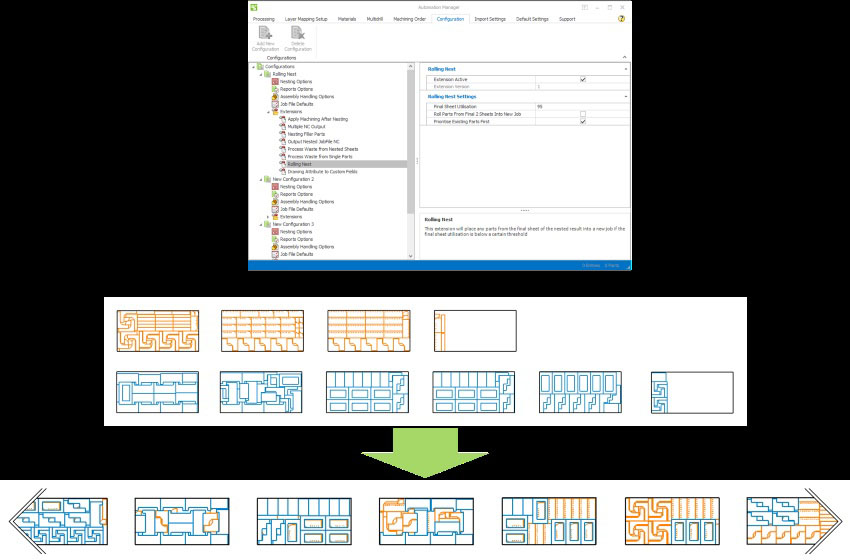Collapse the root Configurations tree node
The width and height of the screenshot is (850, 560).
click(x=254, y=66)
